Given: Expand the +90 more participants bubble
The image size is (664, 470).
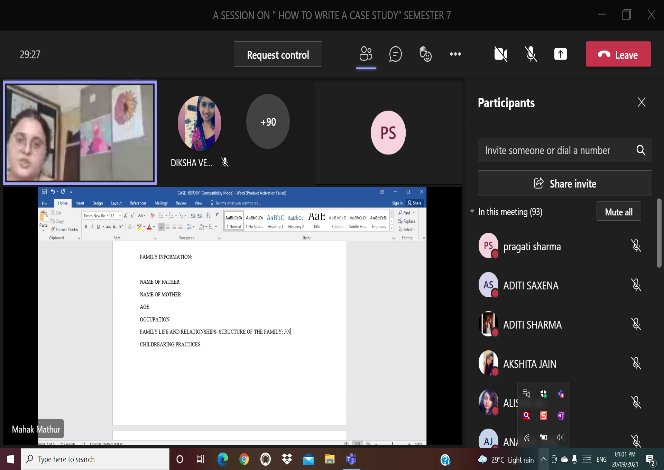Looking at the screenshot, I should pyautogui.click(x=267, y=122).
